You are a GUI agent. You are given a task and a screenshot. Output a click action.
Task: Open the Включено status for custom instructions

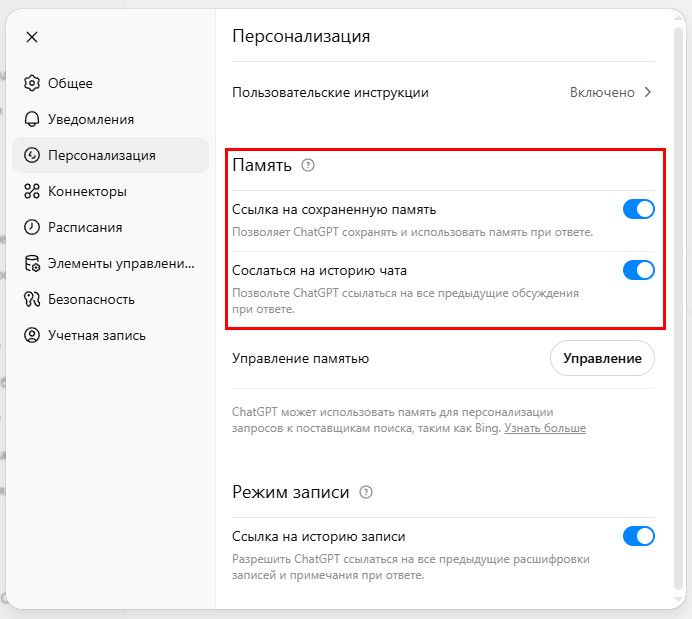602,92
